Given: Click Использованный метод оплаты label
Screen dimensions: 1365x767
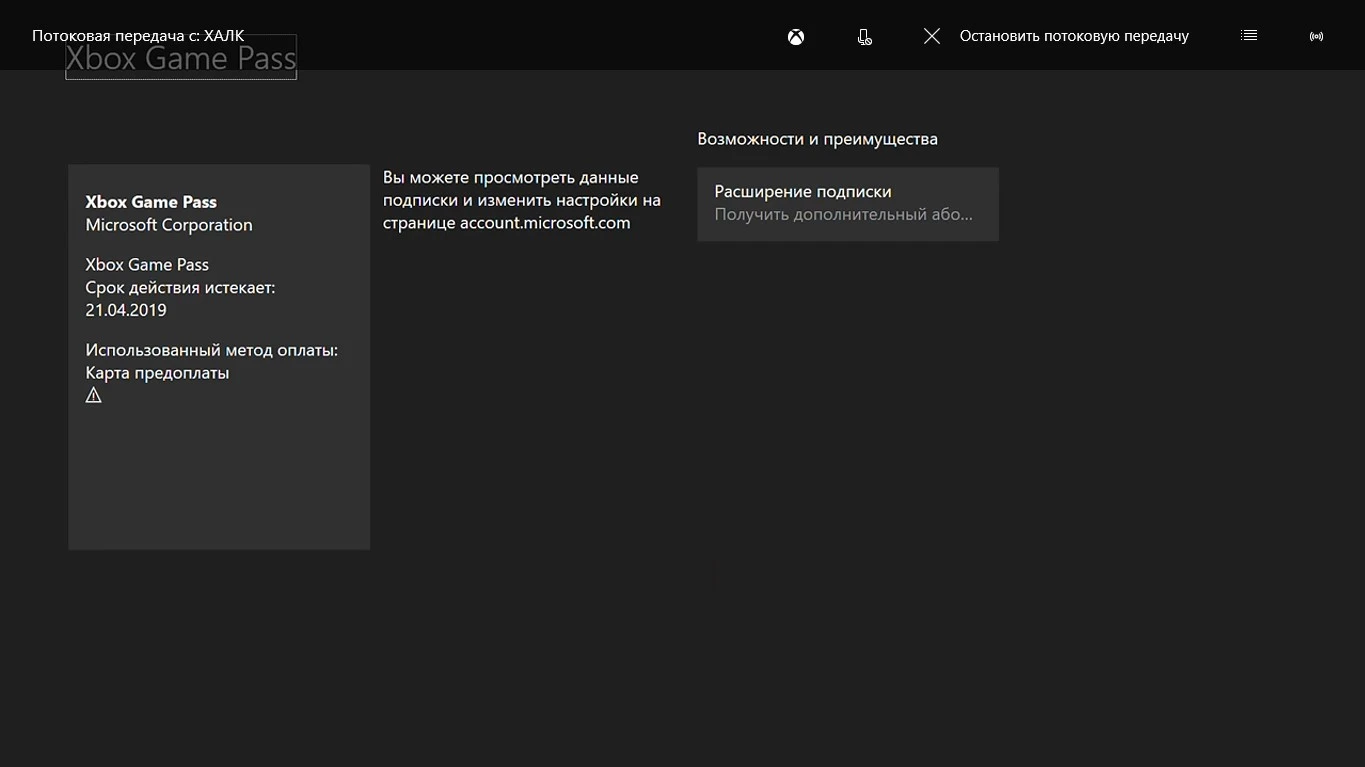Looking at the screenshot, I should [212, 350].
